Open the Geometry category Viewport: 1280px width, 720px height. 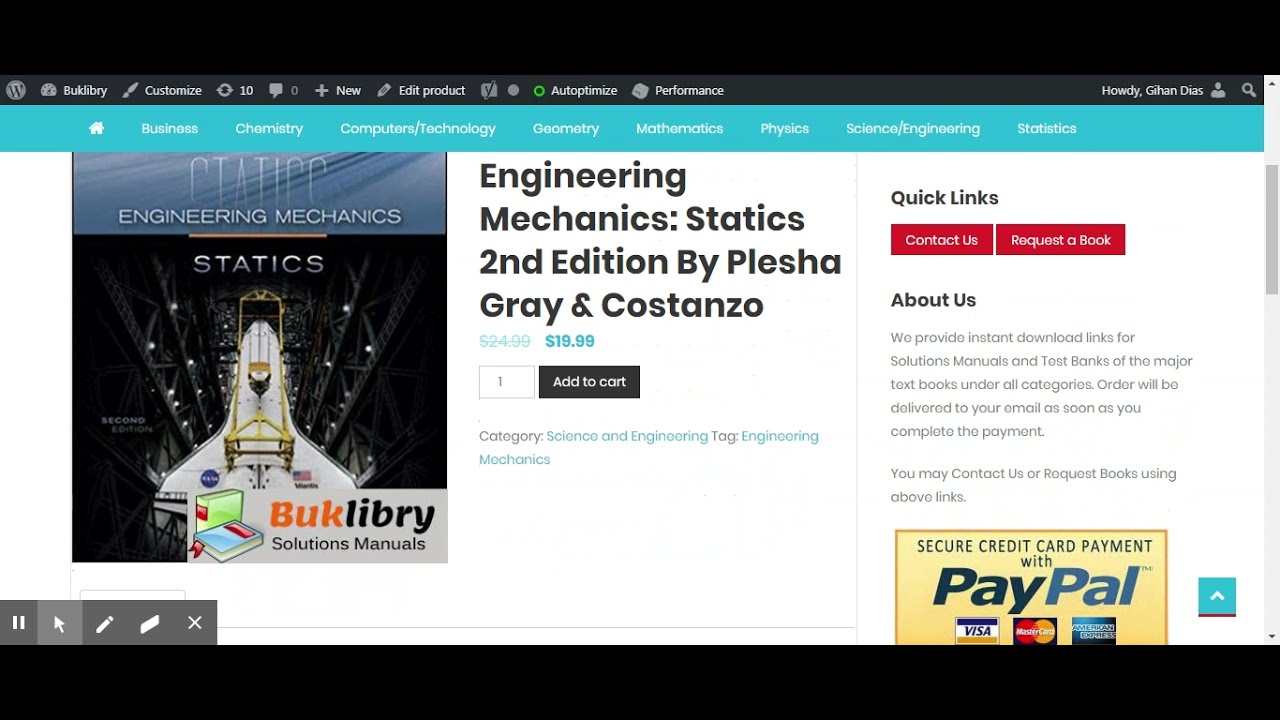click(566, 128)
